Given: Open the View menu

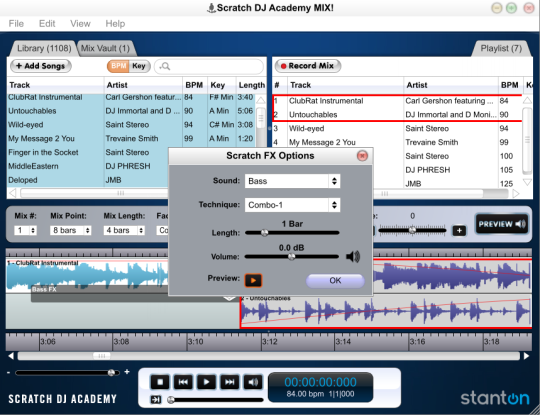Looking at the screenshot, I should tap(80, 24).
